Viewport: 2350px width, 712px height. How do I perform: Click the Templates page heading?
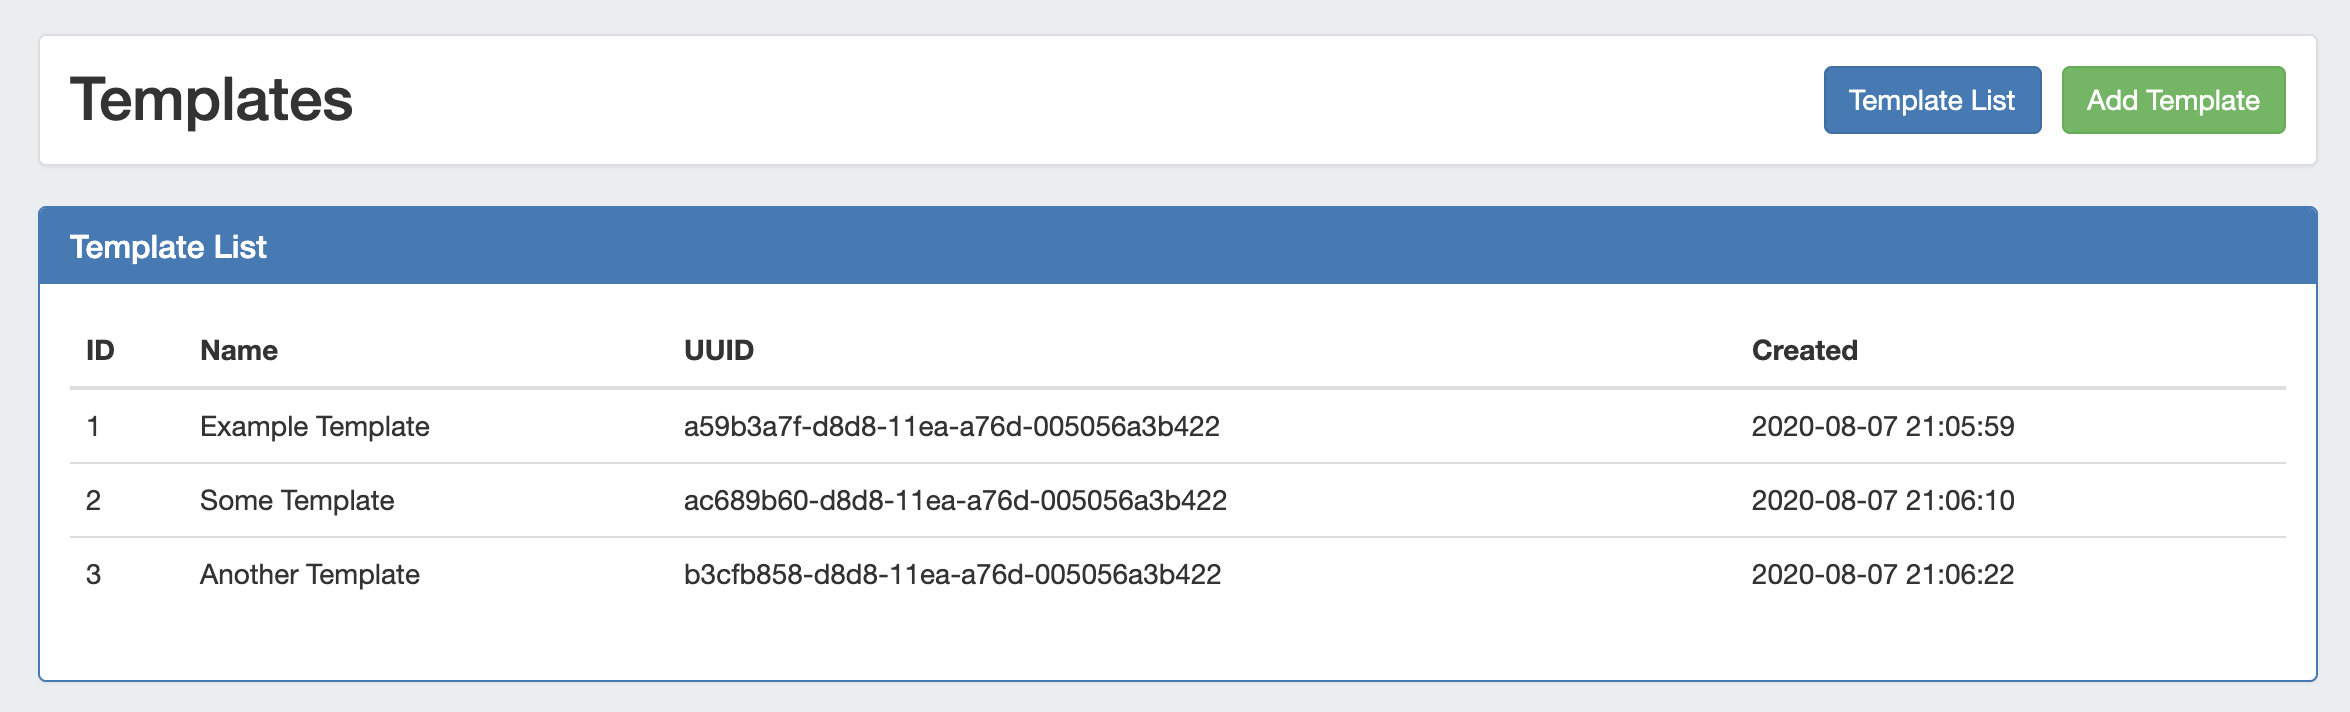(211, 100)
